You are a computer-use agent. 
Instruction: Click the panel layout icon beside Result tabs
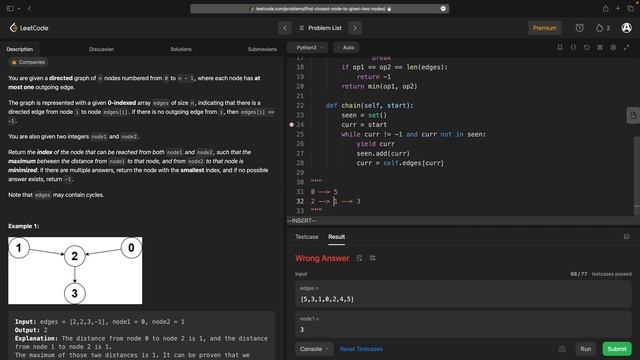pos(626,236)
